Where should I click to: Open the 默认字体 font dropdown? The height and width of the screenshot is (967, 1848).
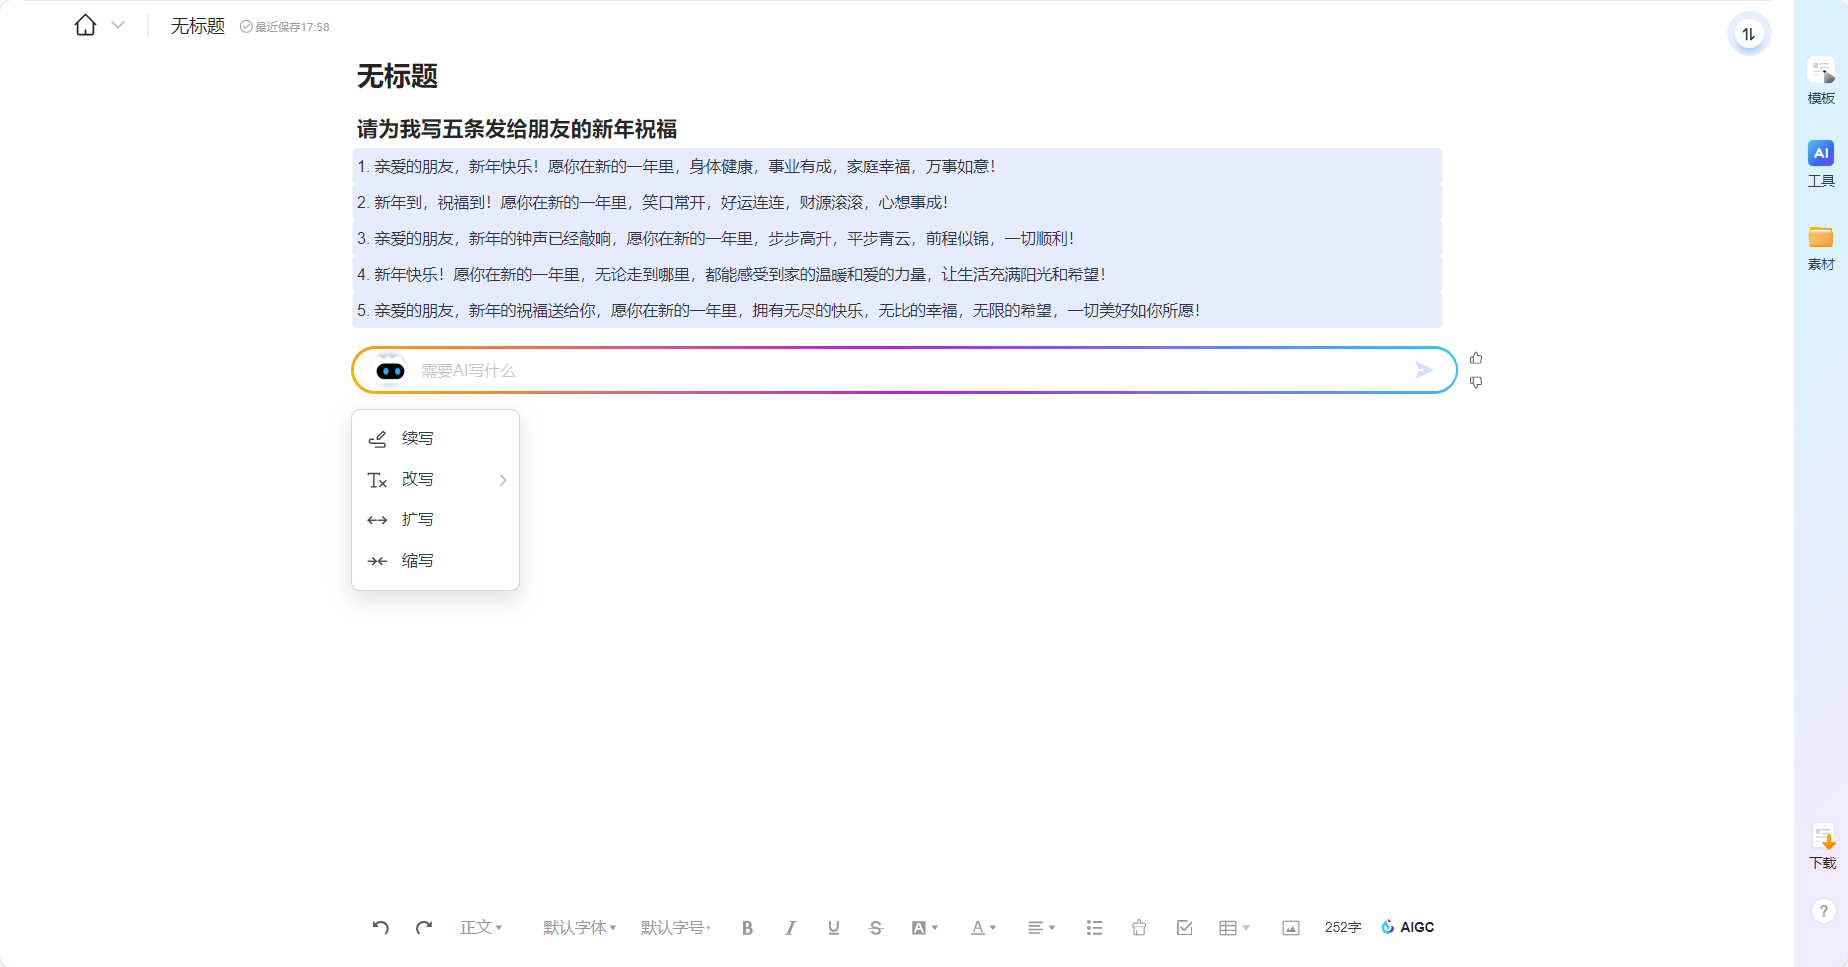tap(579, 928)
